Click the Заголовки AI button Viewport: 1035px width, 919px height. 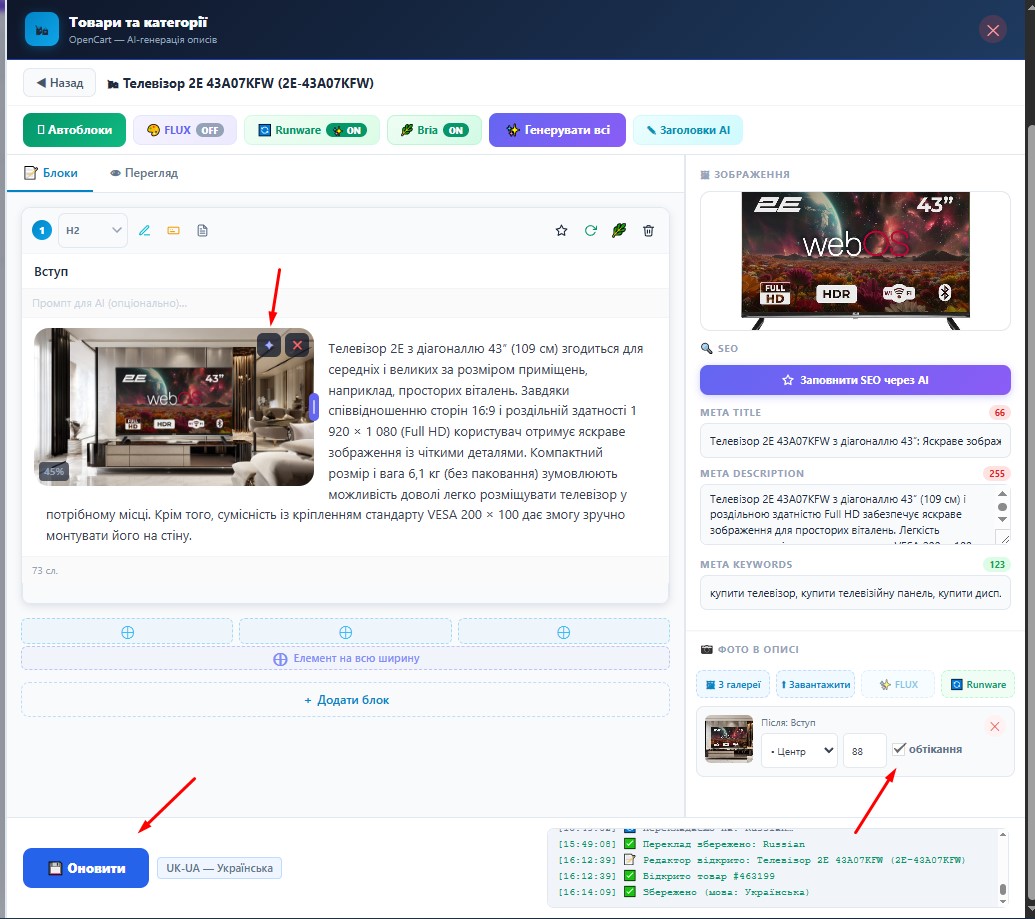(x=688, y=130)
